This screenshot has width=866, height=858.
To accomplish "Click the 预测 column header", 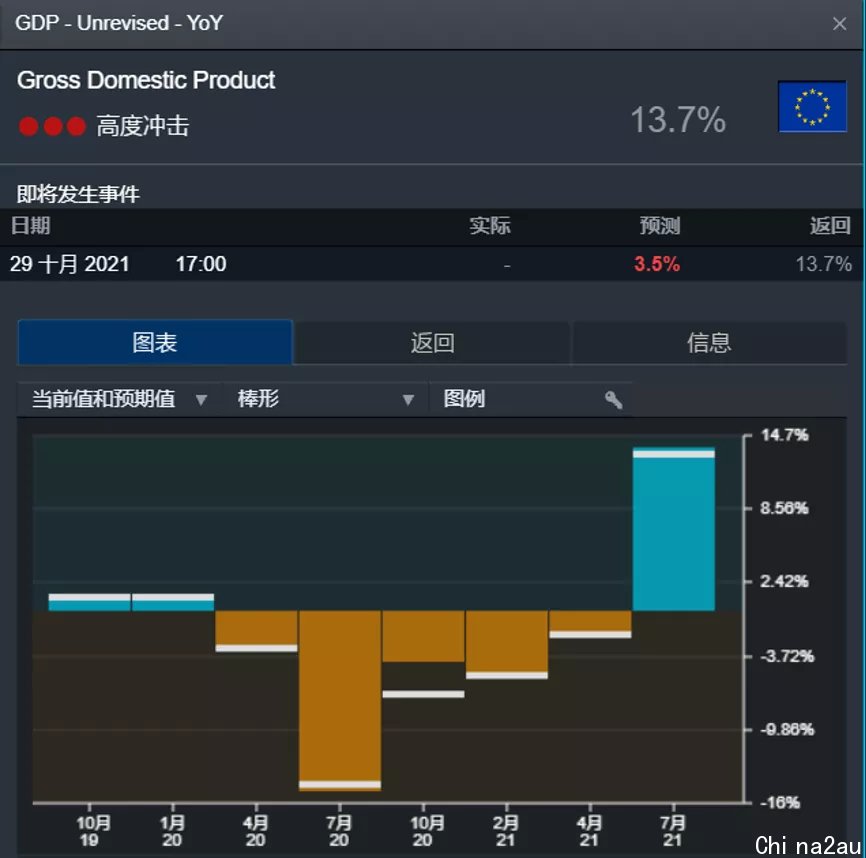I will point(660,226).
